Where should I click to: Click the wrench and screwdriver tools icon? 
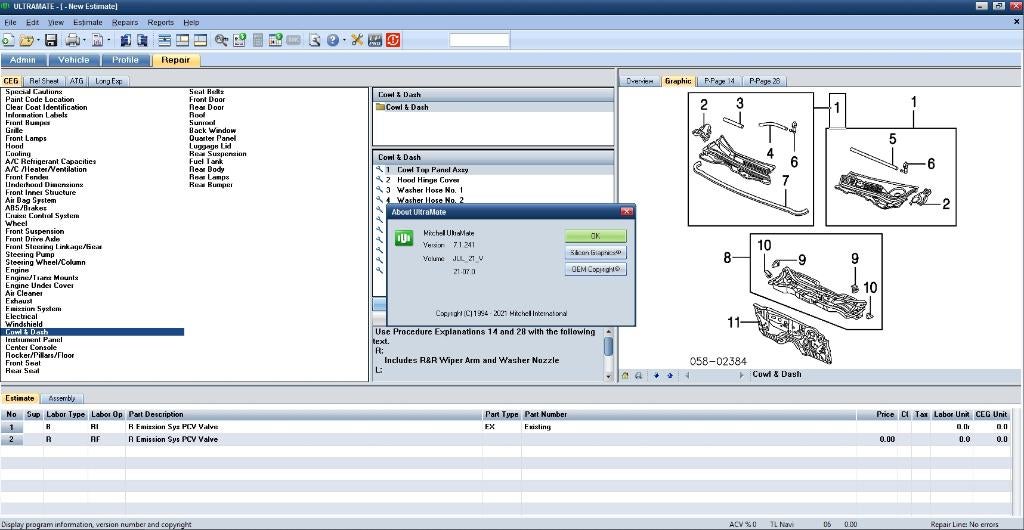(357, 40)
